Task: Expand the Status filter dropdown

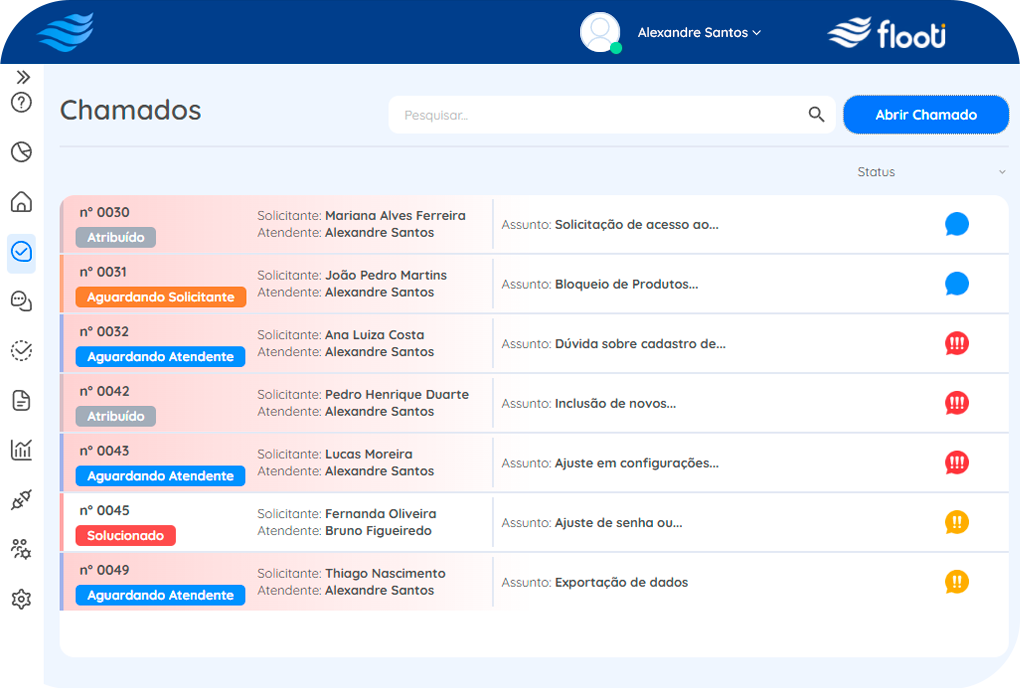Action: 1002,173
